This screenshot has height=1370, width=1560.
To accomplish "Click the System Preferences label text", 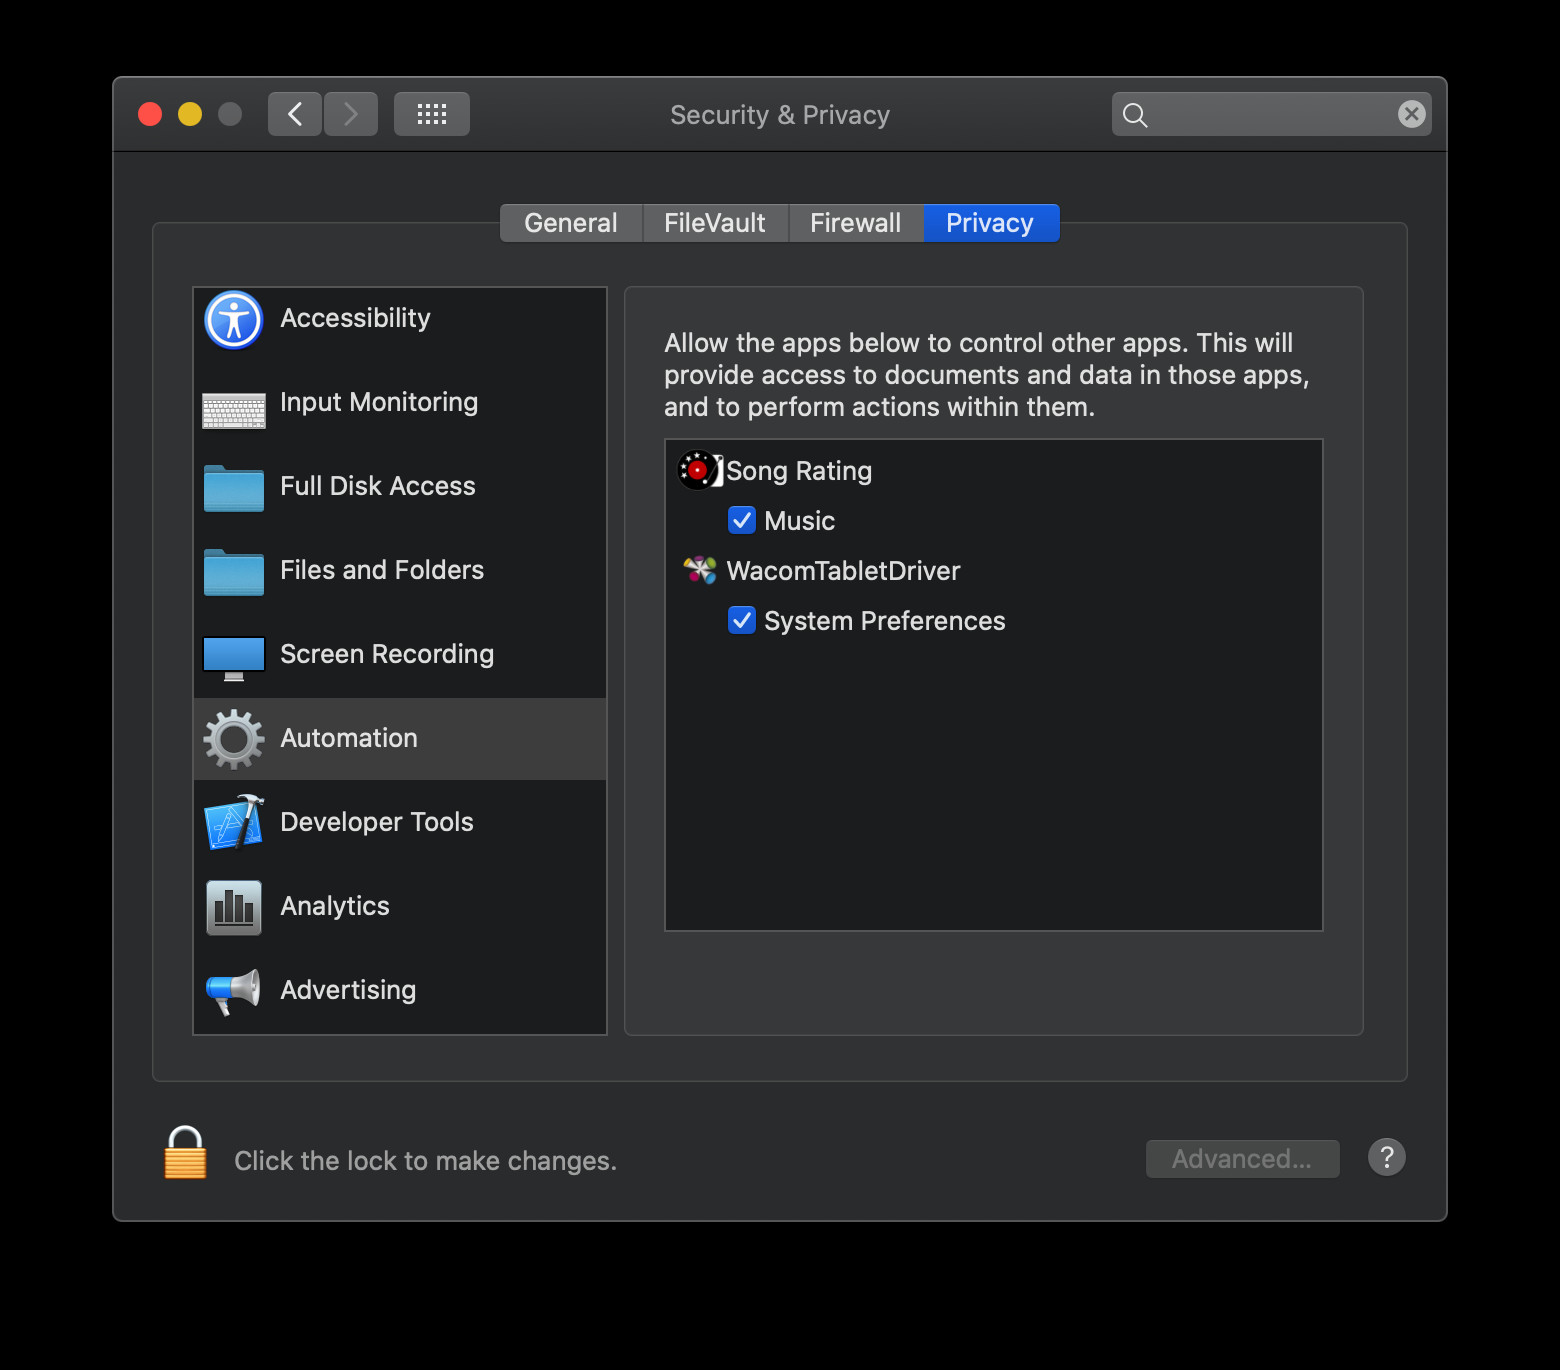I will (885, 621).
